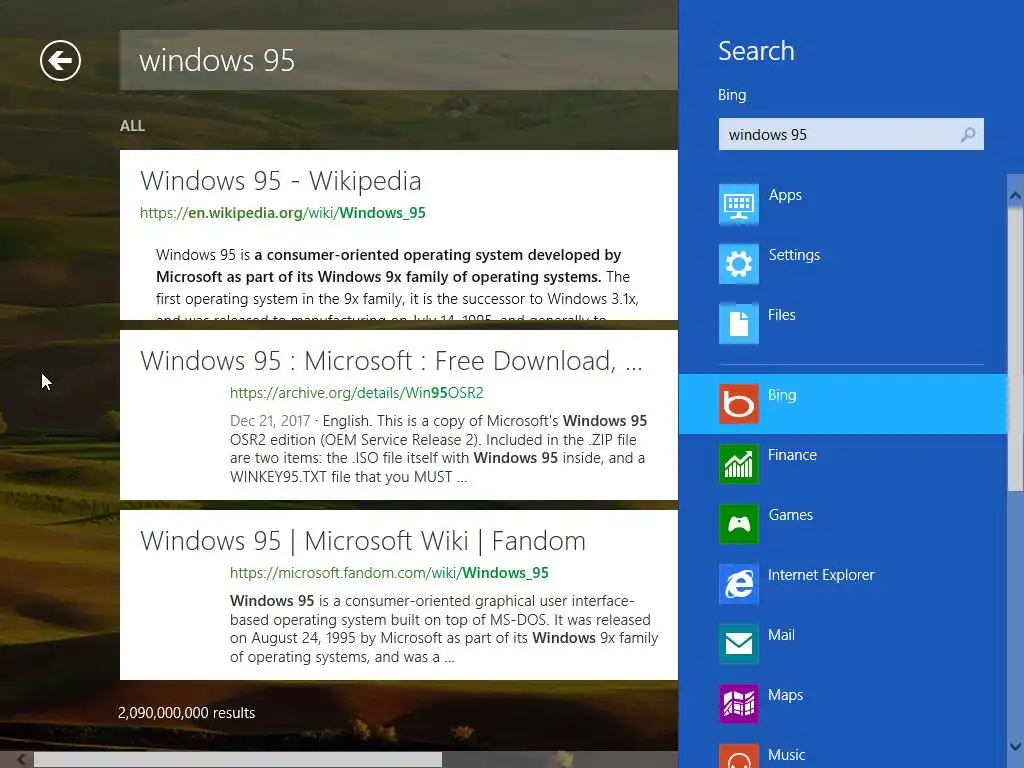Open the Games controller icon
1024x768 pixels.
point(739,524)
